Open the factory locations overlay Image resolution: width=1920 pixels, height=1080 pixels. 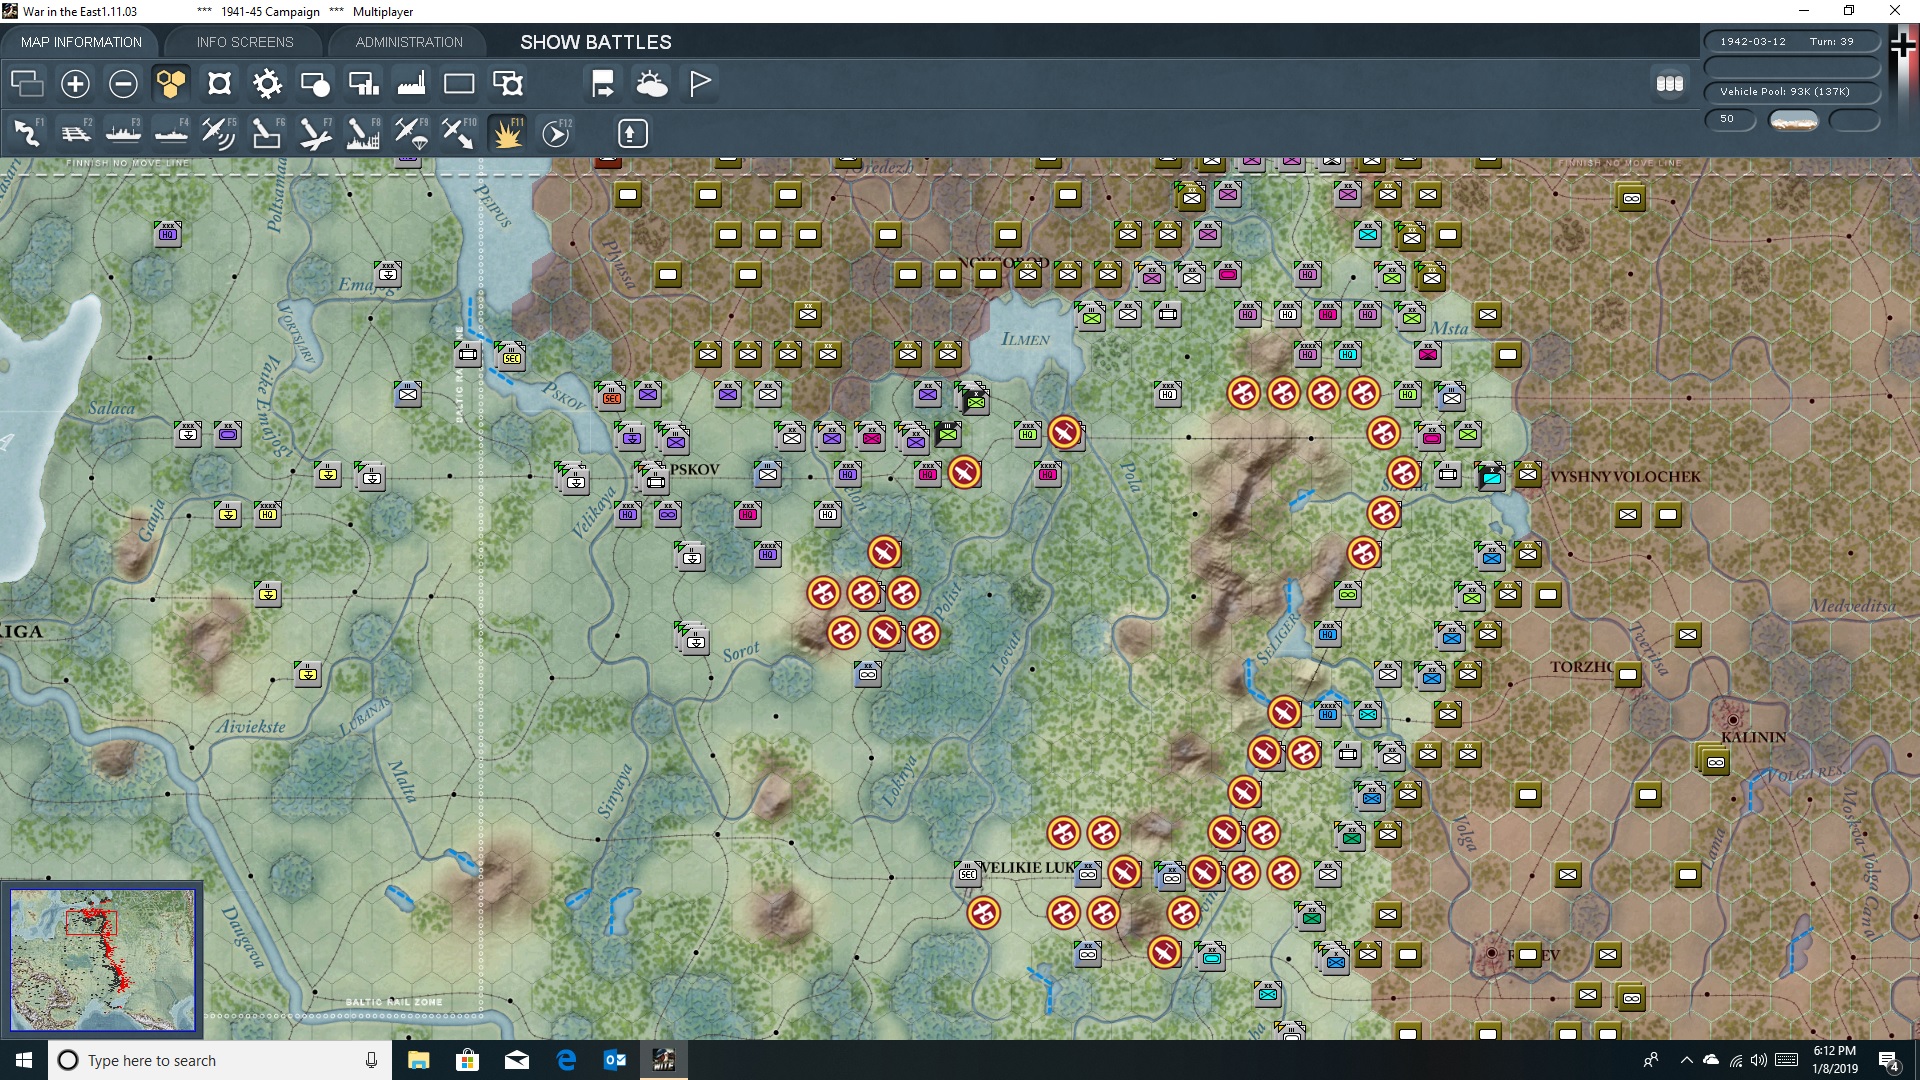(x=411, y=84)
